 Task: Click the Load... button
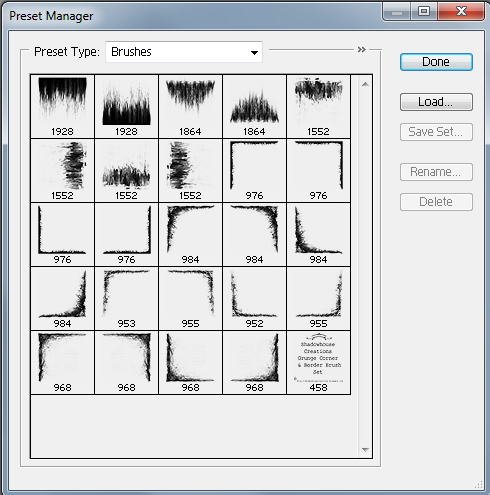pyautogui.click(x=436, y=102)
